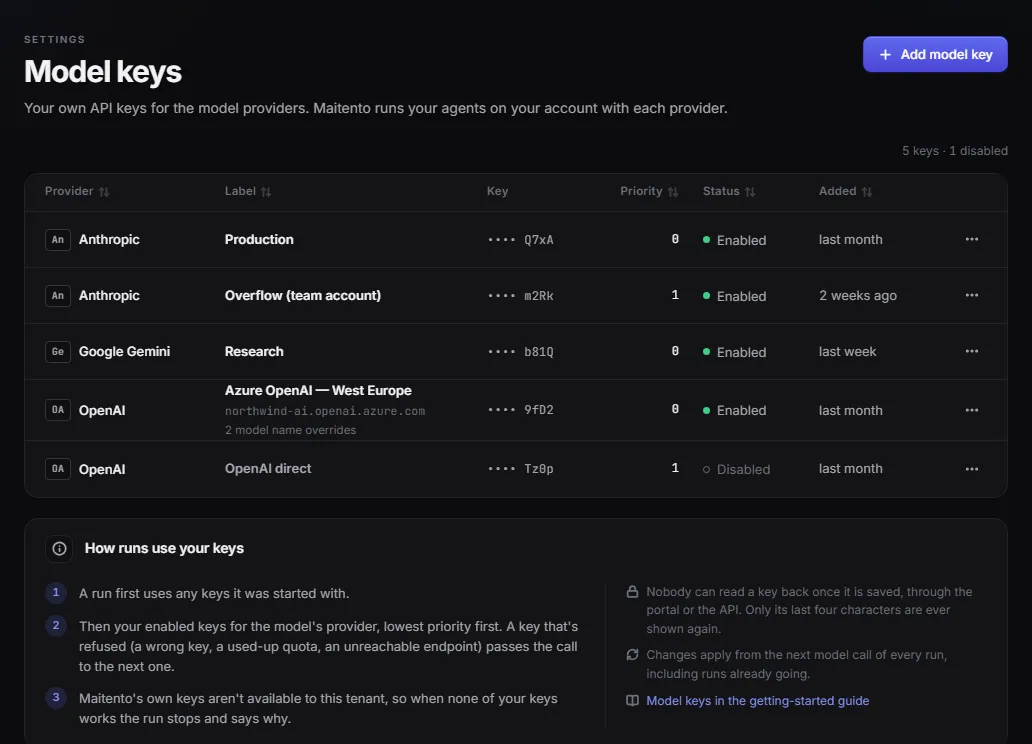
Task: Click the last week added date
Action: pyautogui.click(x=847, y=352)
